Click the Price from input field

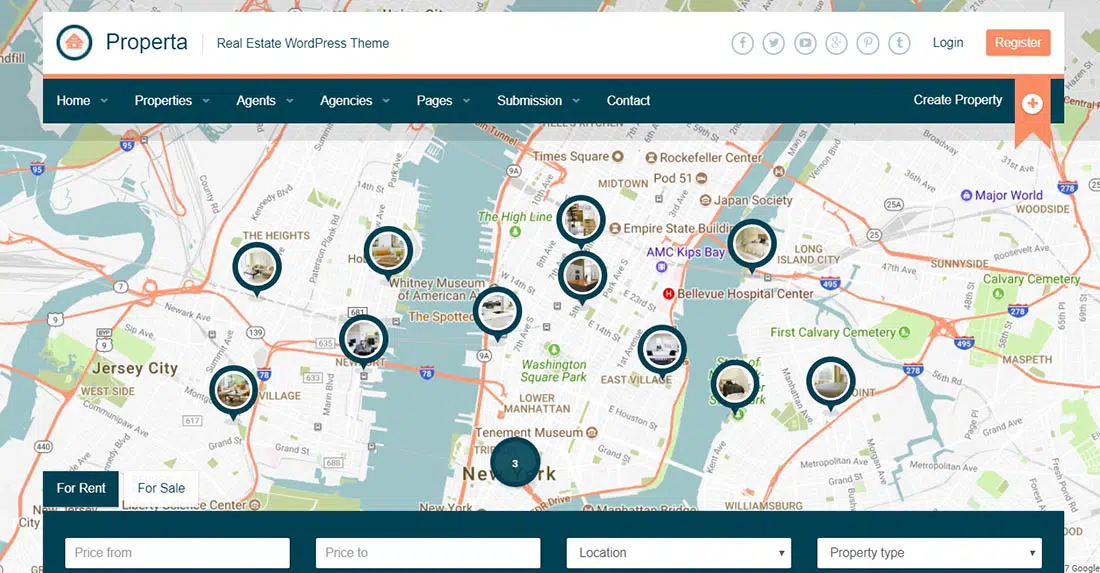[177, 553]
